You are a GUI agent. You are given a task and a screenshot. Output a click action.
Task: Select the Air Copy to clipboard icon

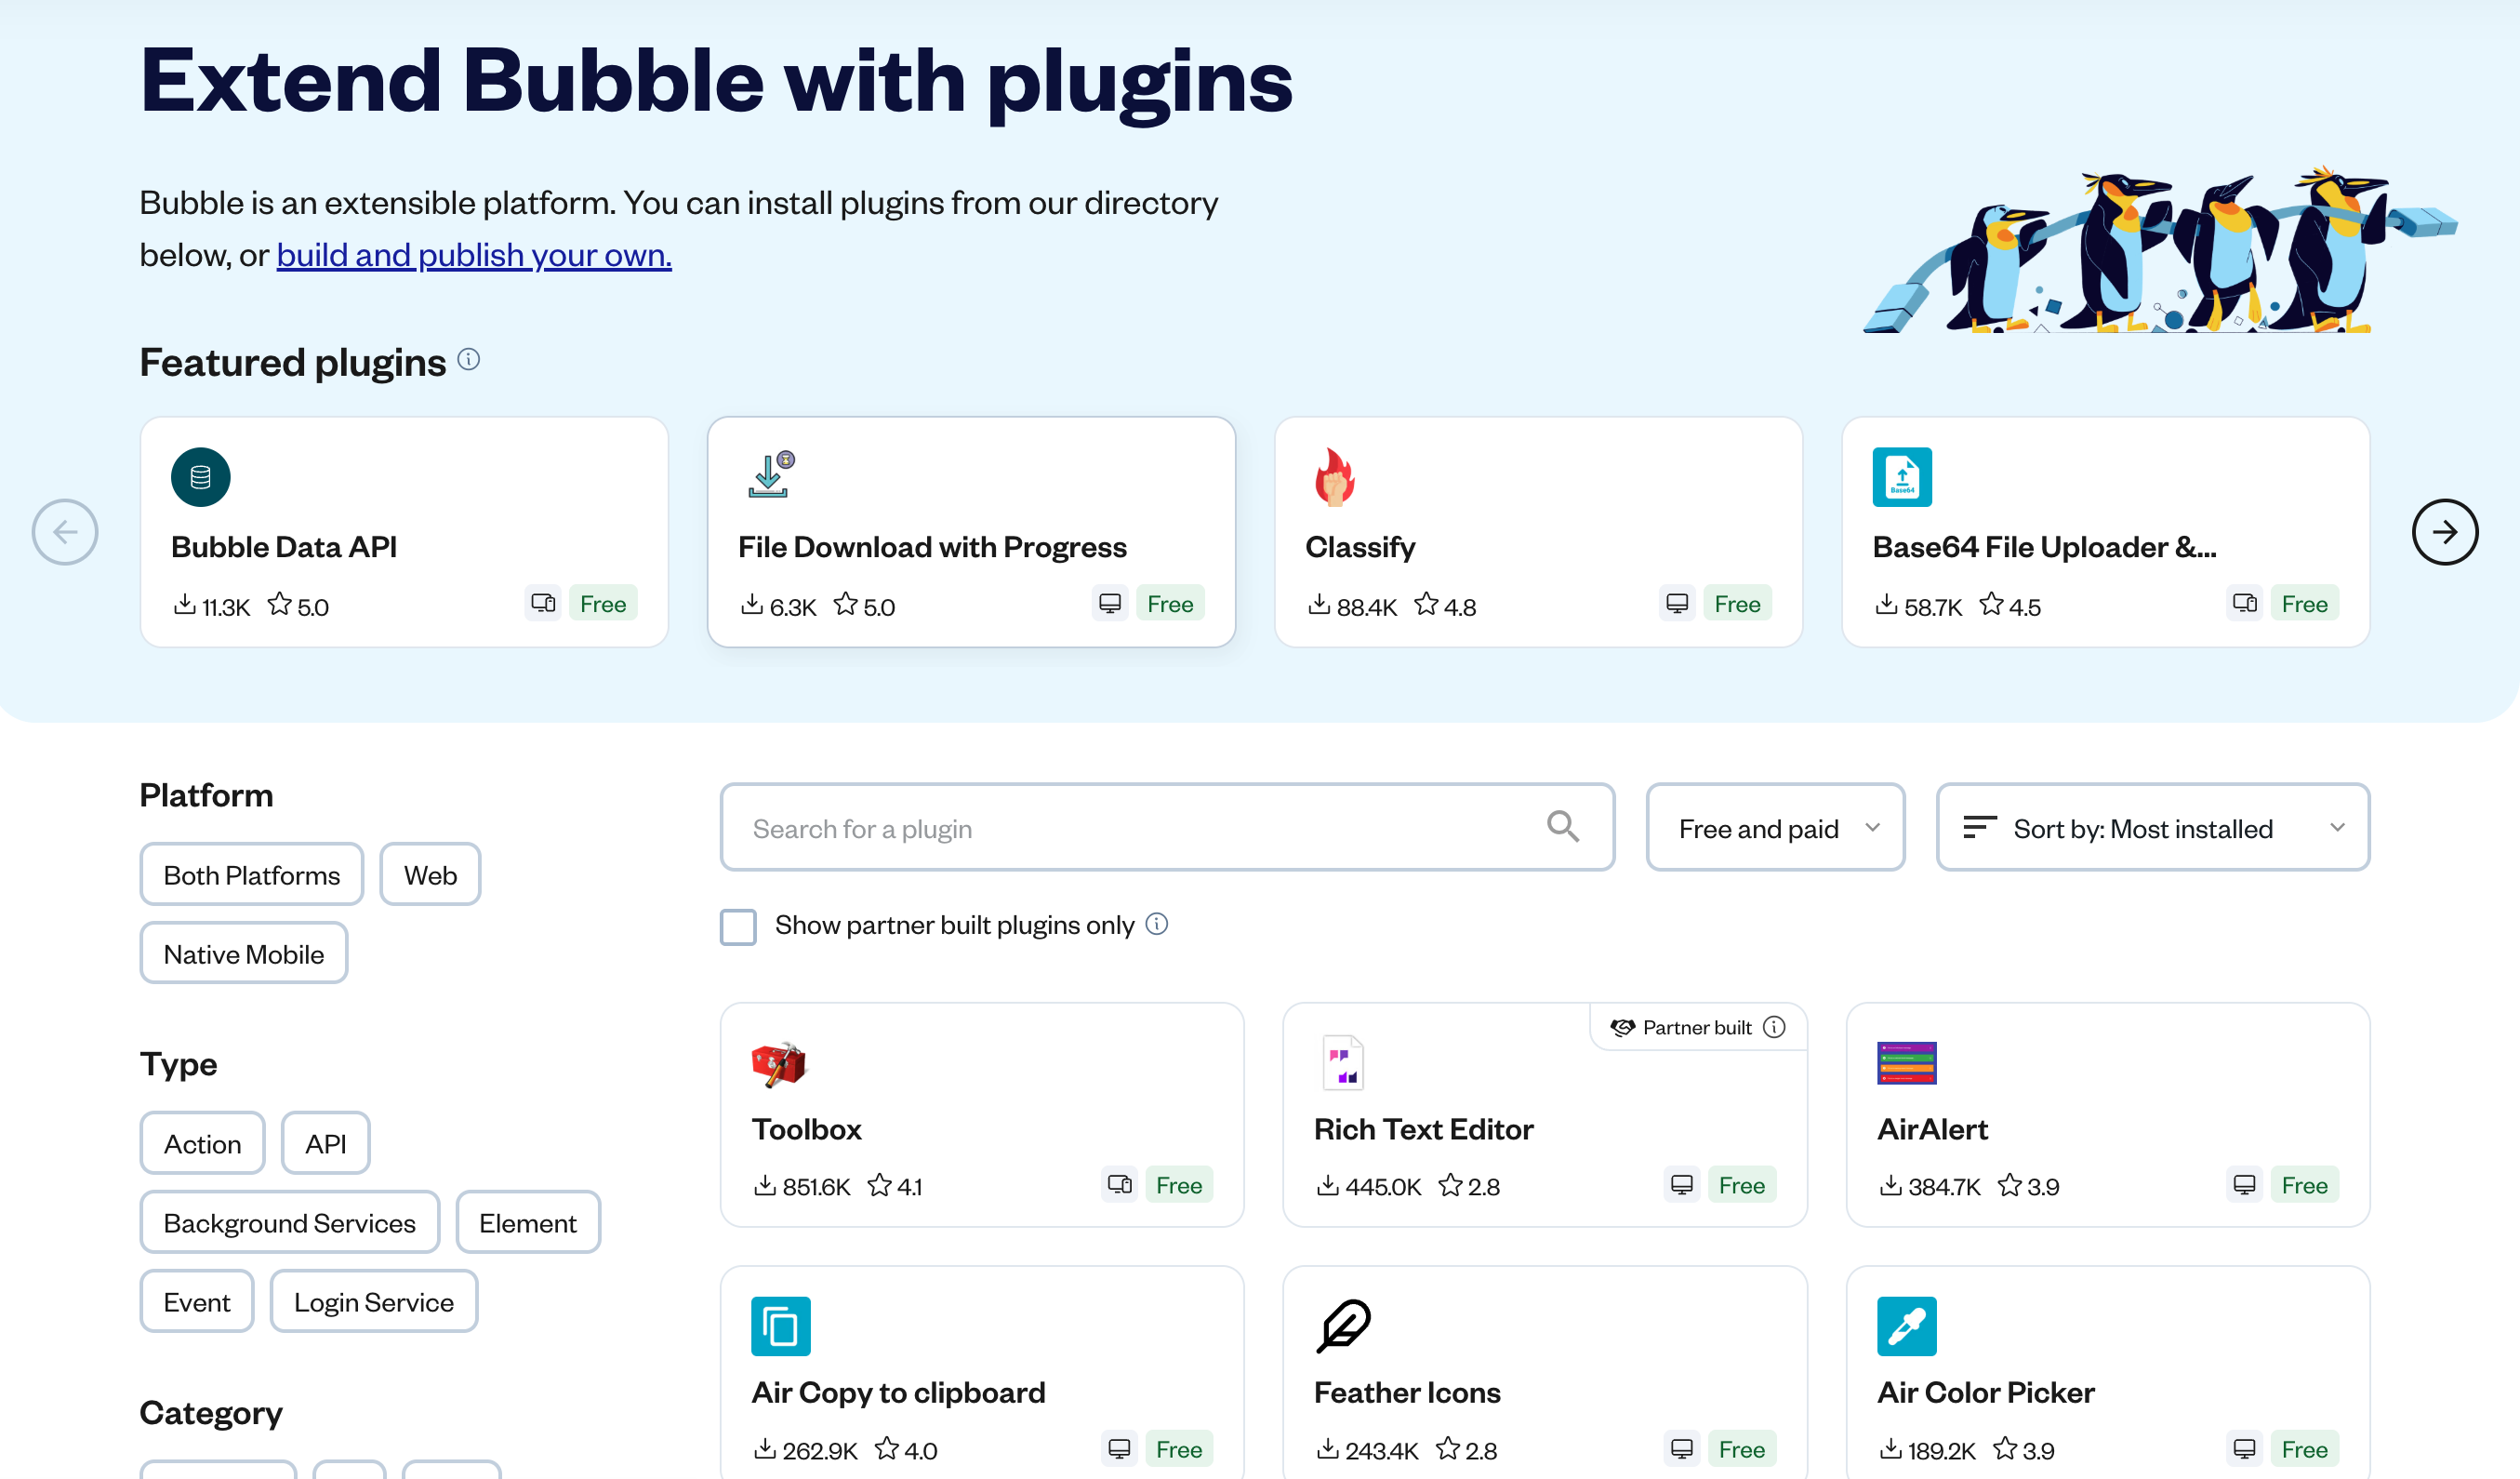tap(780, 1326)
